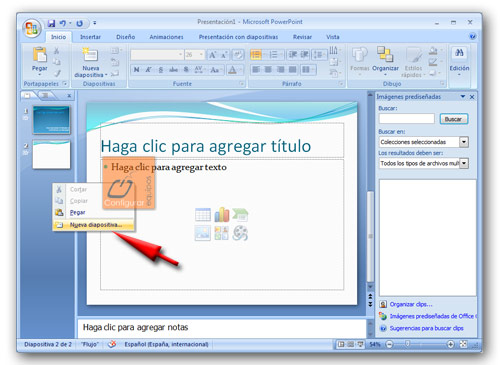The image size is (500, 365).
Task: Open Sugerencias para buscar clips link
Action: coord(427,328)
